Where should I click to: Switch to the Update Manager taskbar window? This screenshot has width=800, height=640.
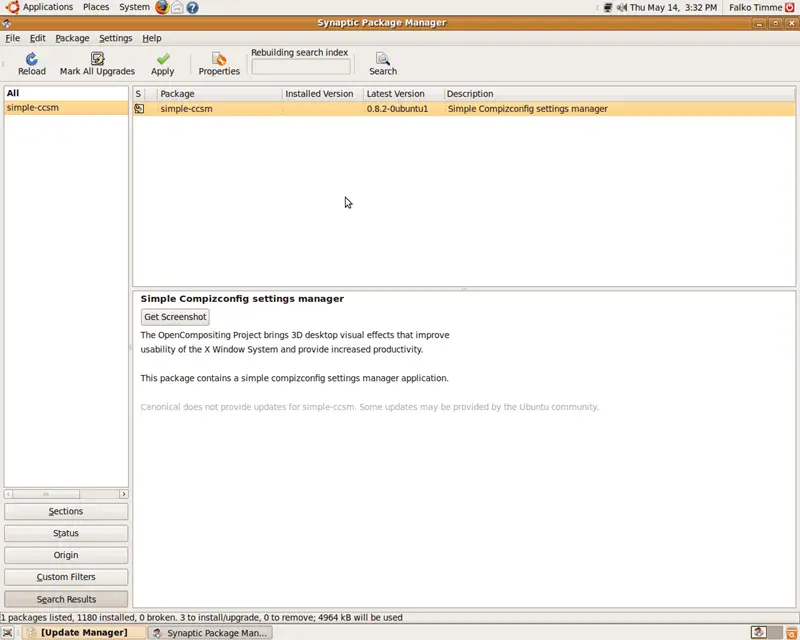click(x=83, y=633)
